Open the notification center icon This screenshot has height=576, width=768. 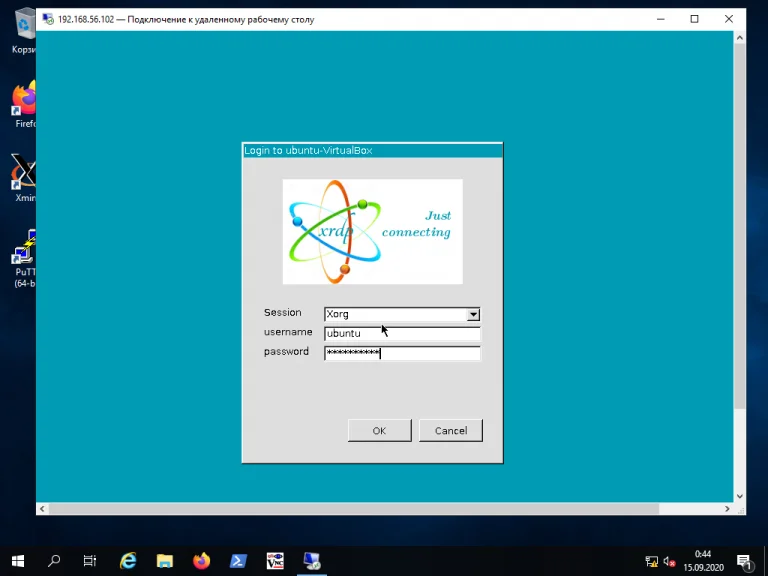(744, 561)
